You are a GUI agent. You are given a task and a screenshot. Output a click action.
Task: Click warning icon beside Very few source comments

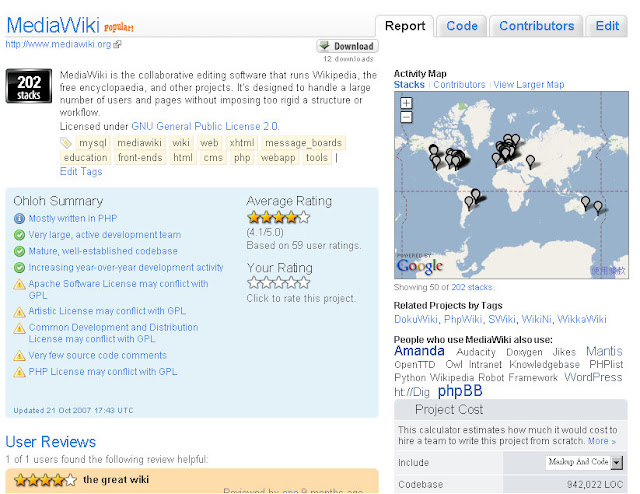(19, 356)
